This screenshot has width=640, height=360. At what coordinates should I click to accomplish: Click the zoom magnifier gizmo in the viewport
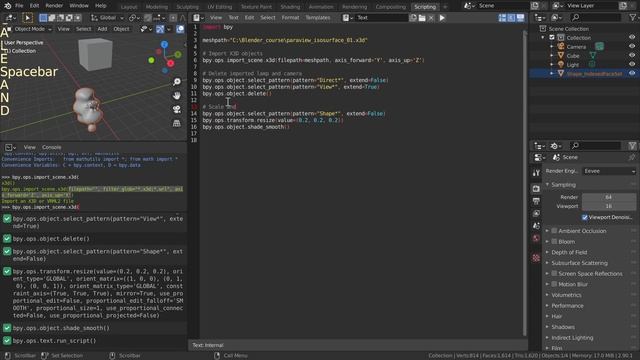(x=177, y=82)
